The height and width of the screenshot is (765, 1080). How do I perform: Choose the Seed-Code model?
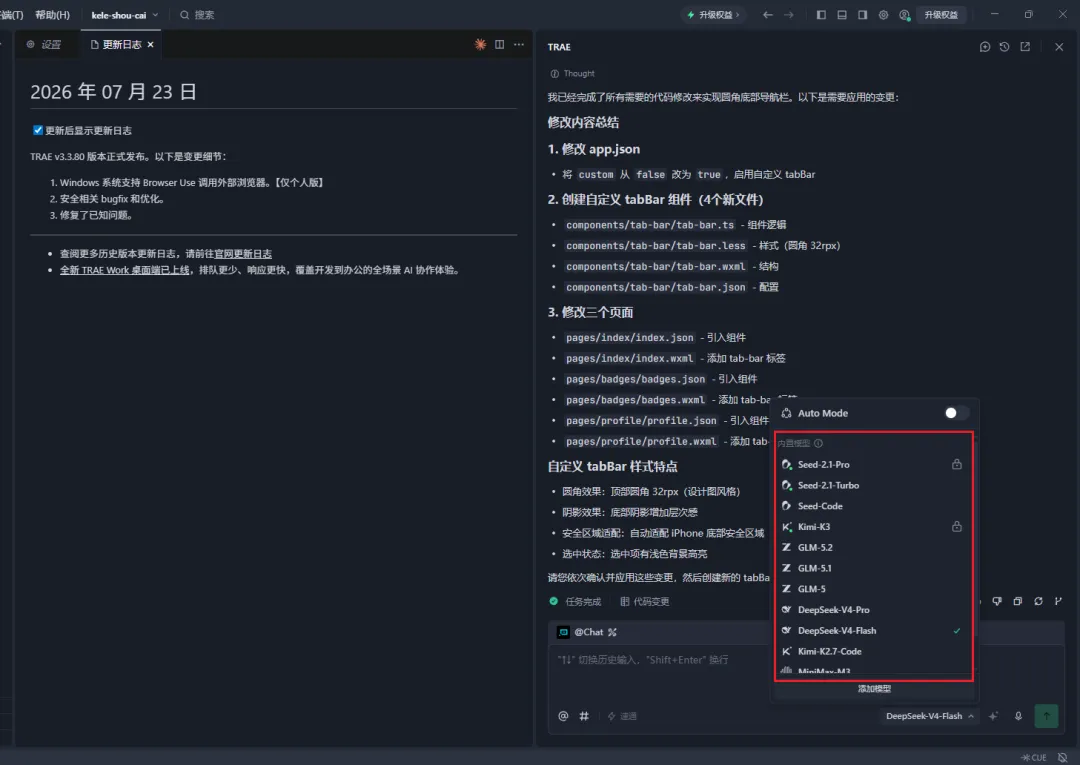point(873,506)
